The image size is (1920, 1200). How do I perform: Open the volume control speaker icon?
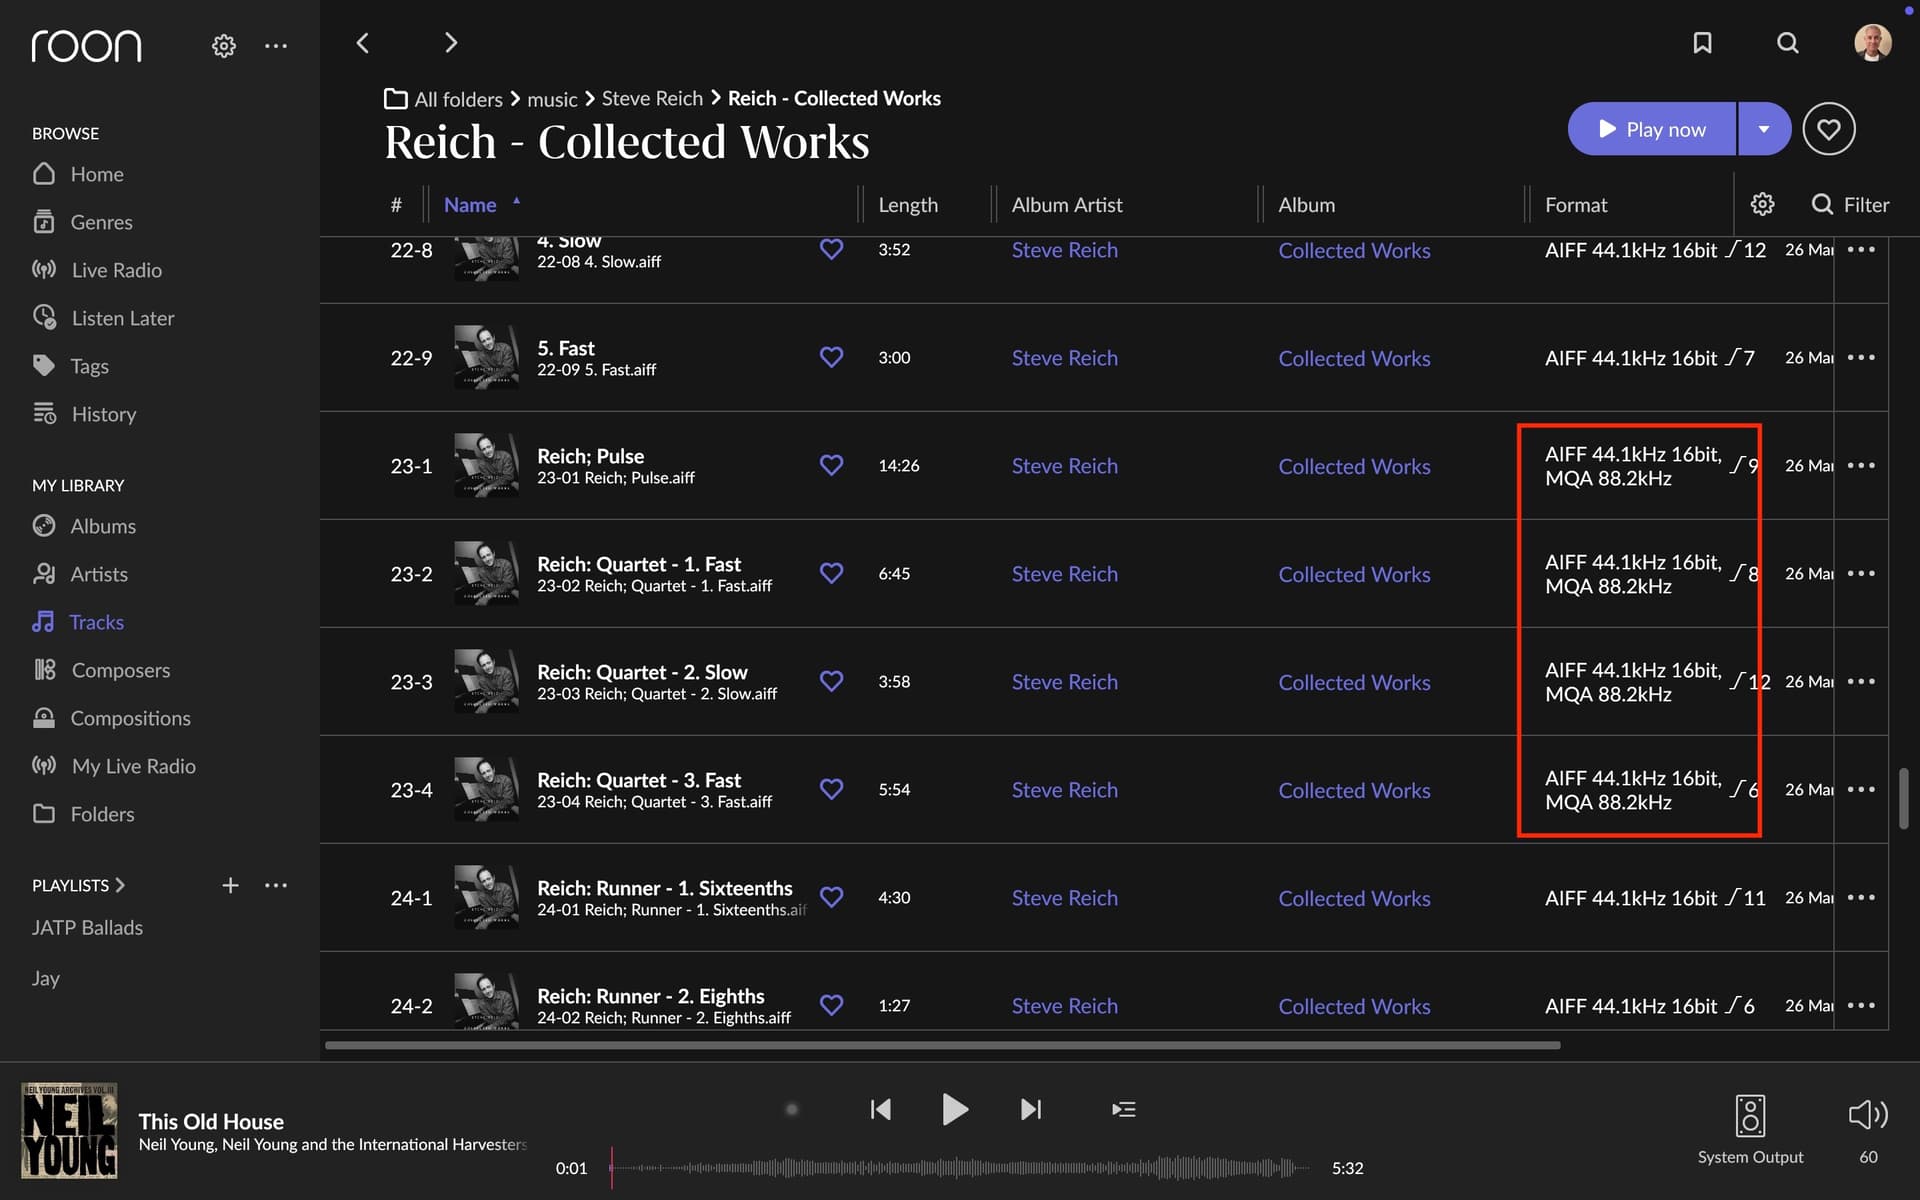(1868, 1114)
